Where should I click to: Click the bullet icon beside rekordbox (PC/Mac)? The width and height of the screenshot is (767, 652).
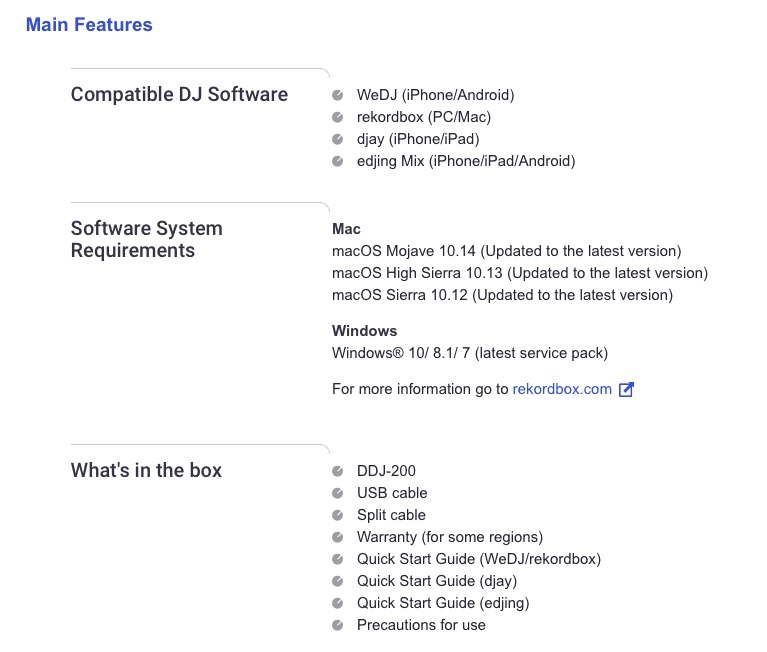(x=338, y=118)
